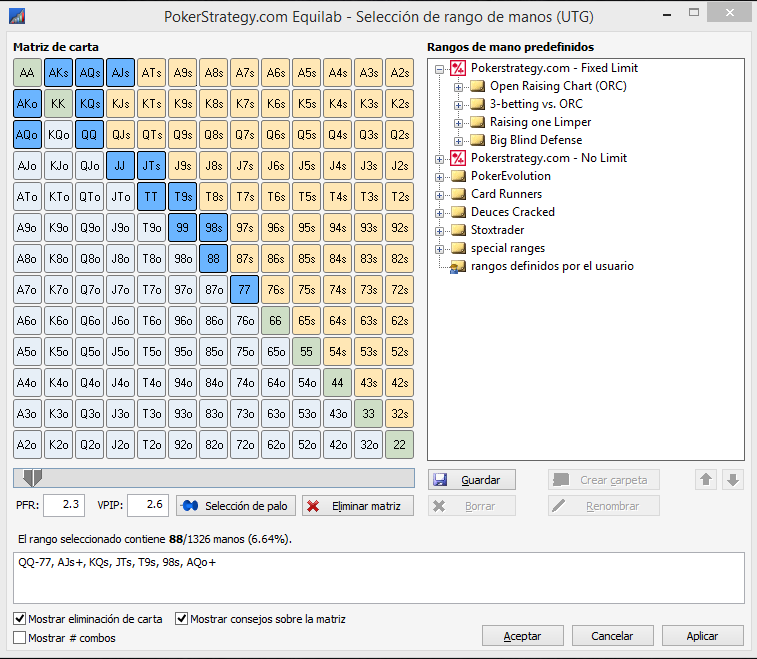Click the 3-betting vs. ORC folder icon

pyautogui.click(x=477, y=104)
